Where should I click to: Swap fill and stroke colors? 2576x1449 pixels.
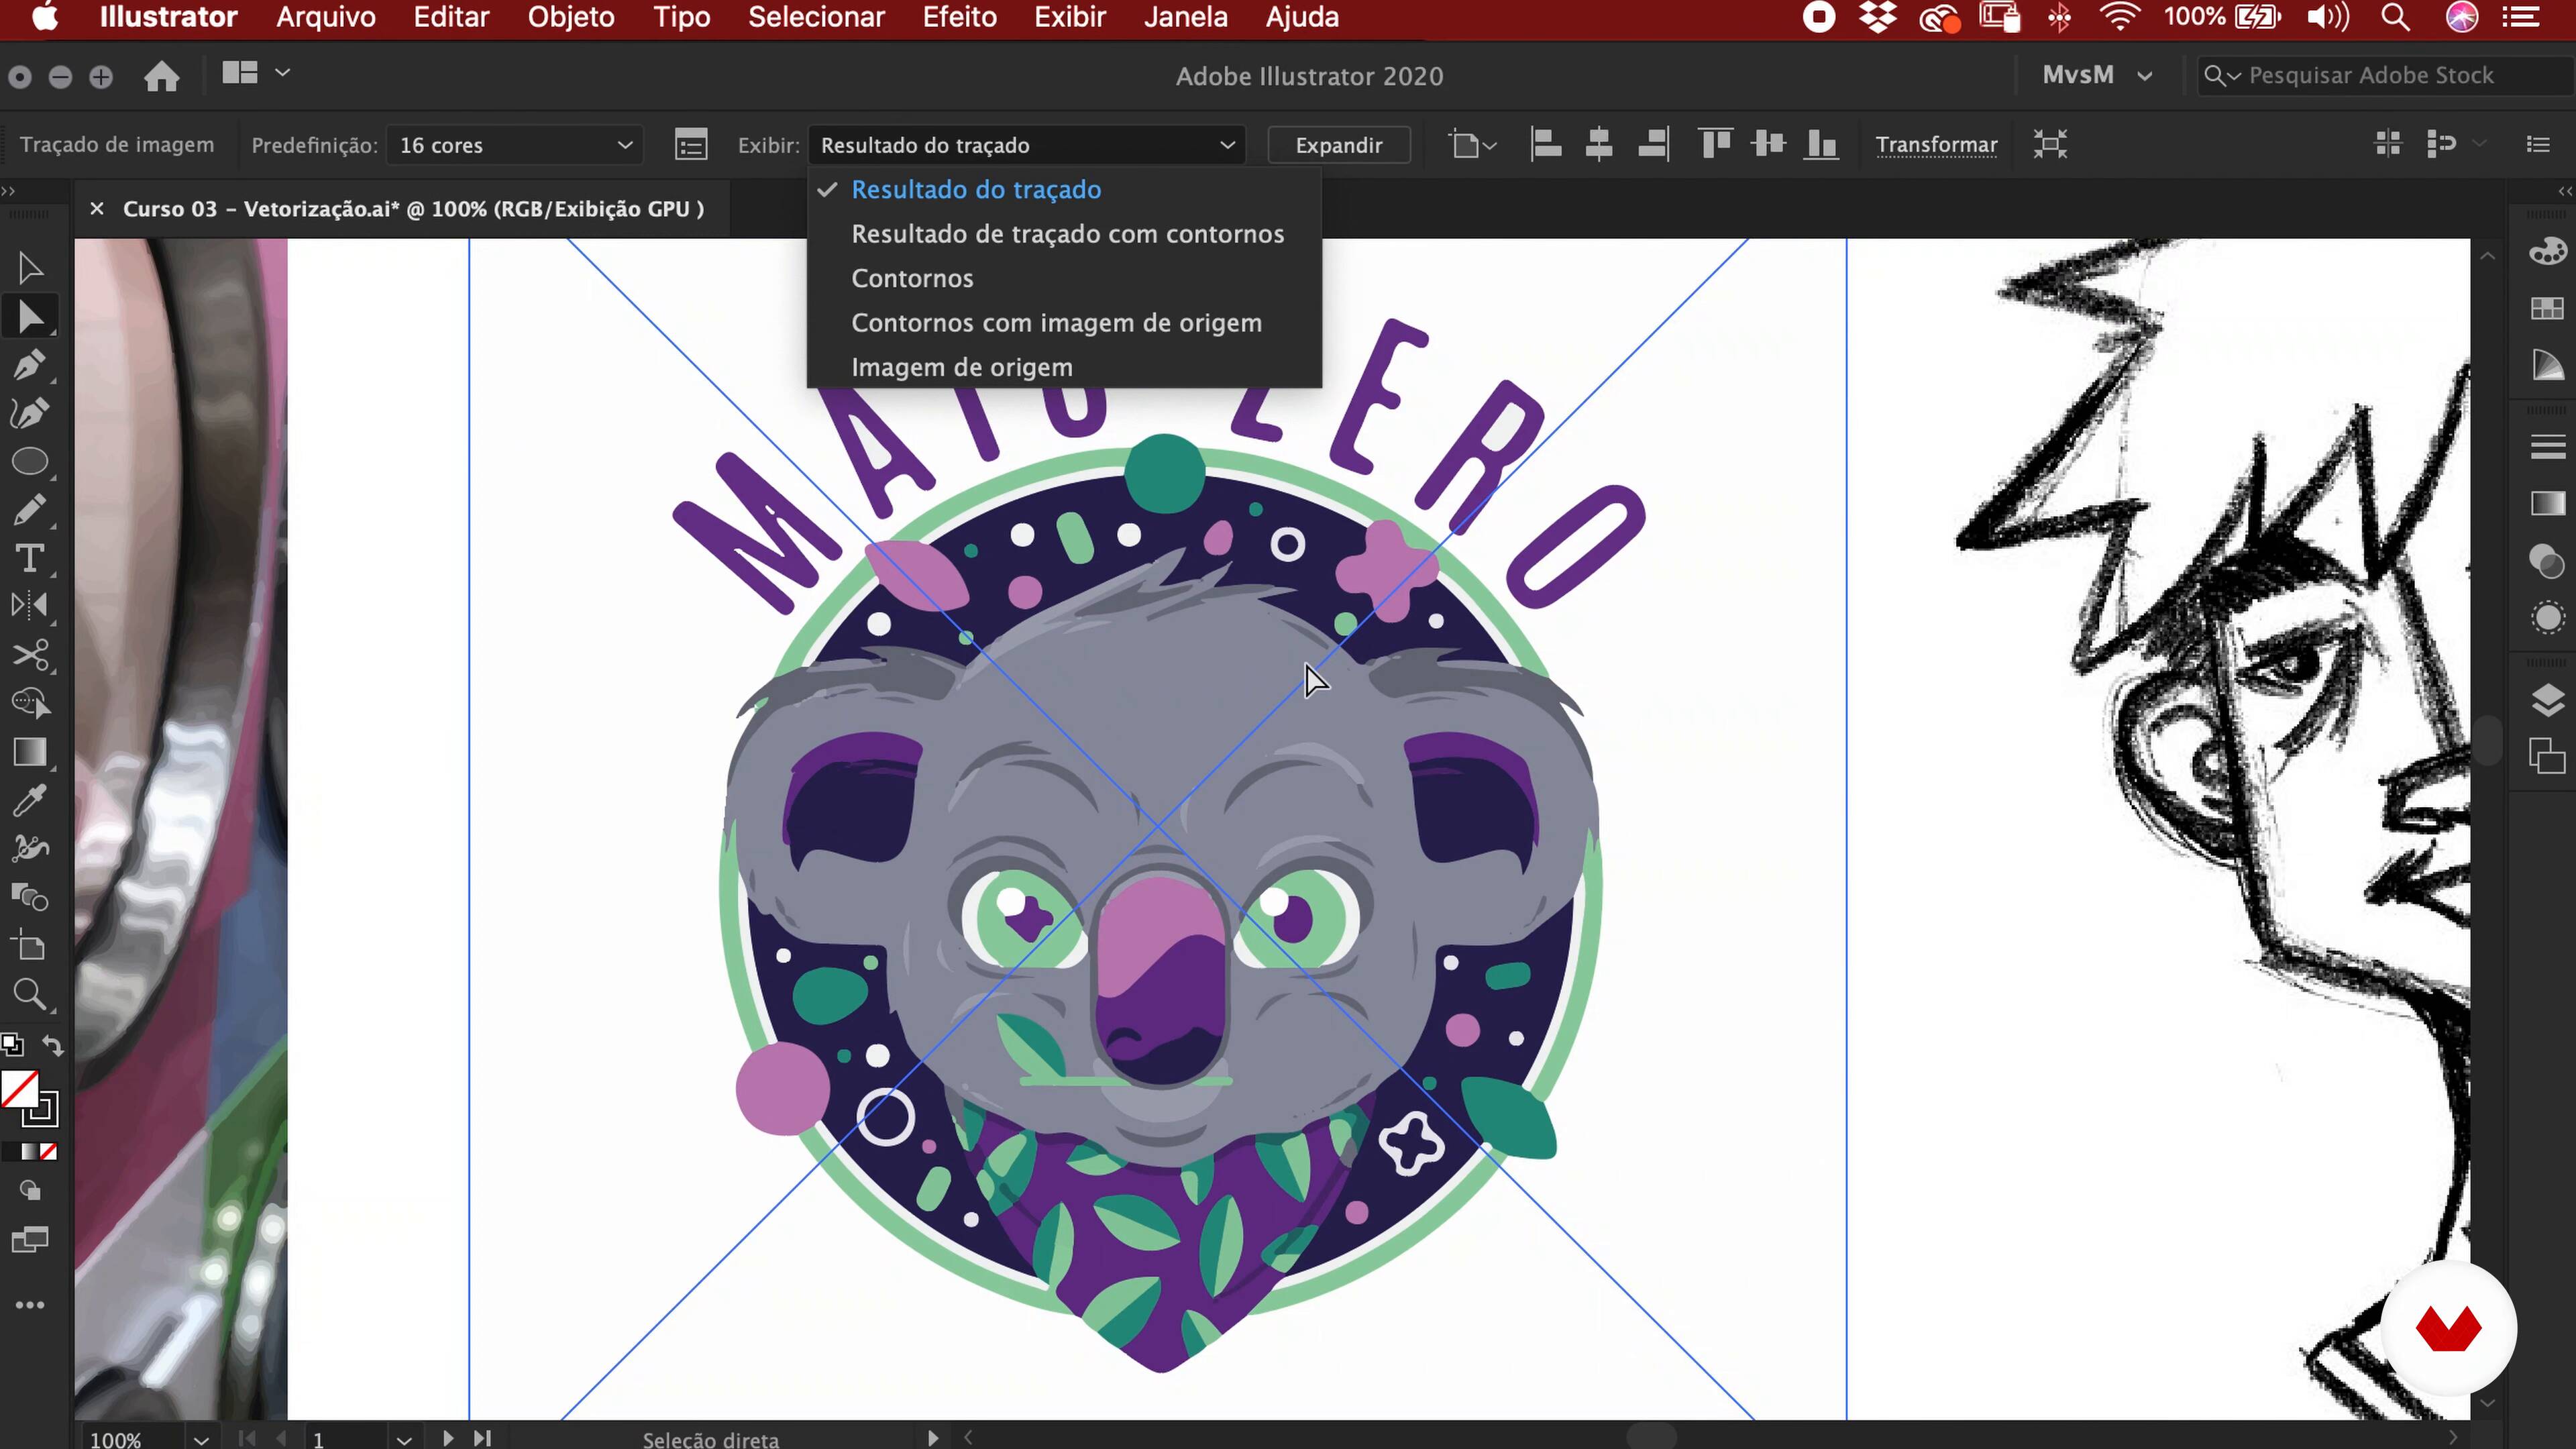(x=53, y=1046)
